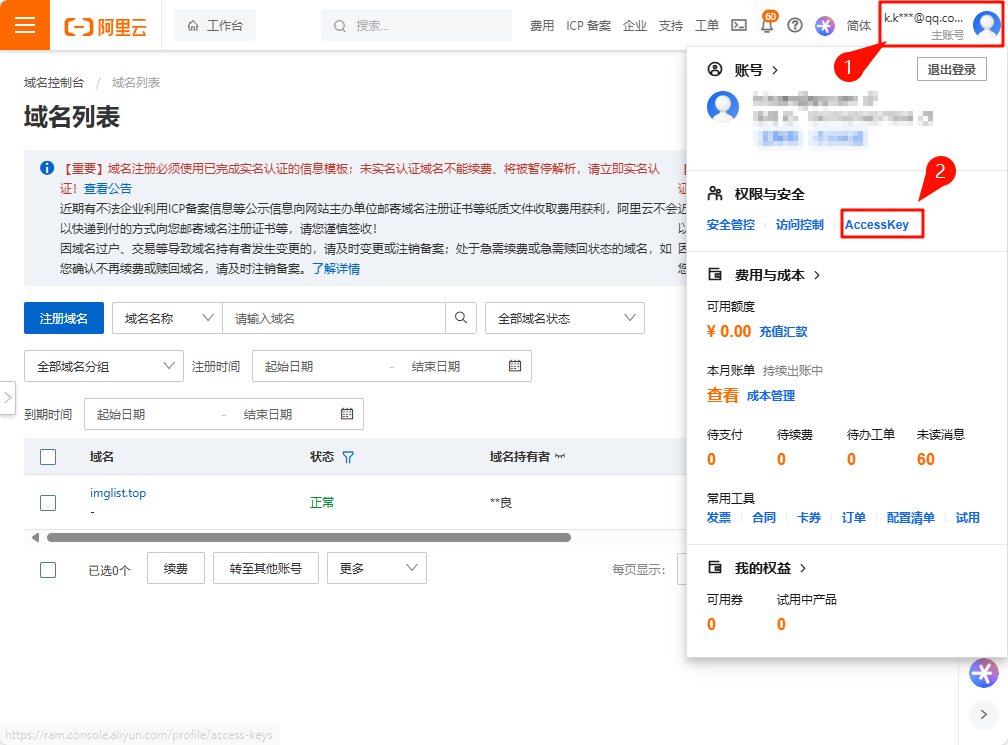This screenshot has width=1008, height=745.
Task: Open the help question-mark icon
Action: coord(795,25)
